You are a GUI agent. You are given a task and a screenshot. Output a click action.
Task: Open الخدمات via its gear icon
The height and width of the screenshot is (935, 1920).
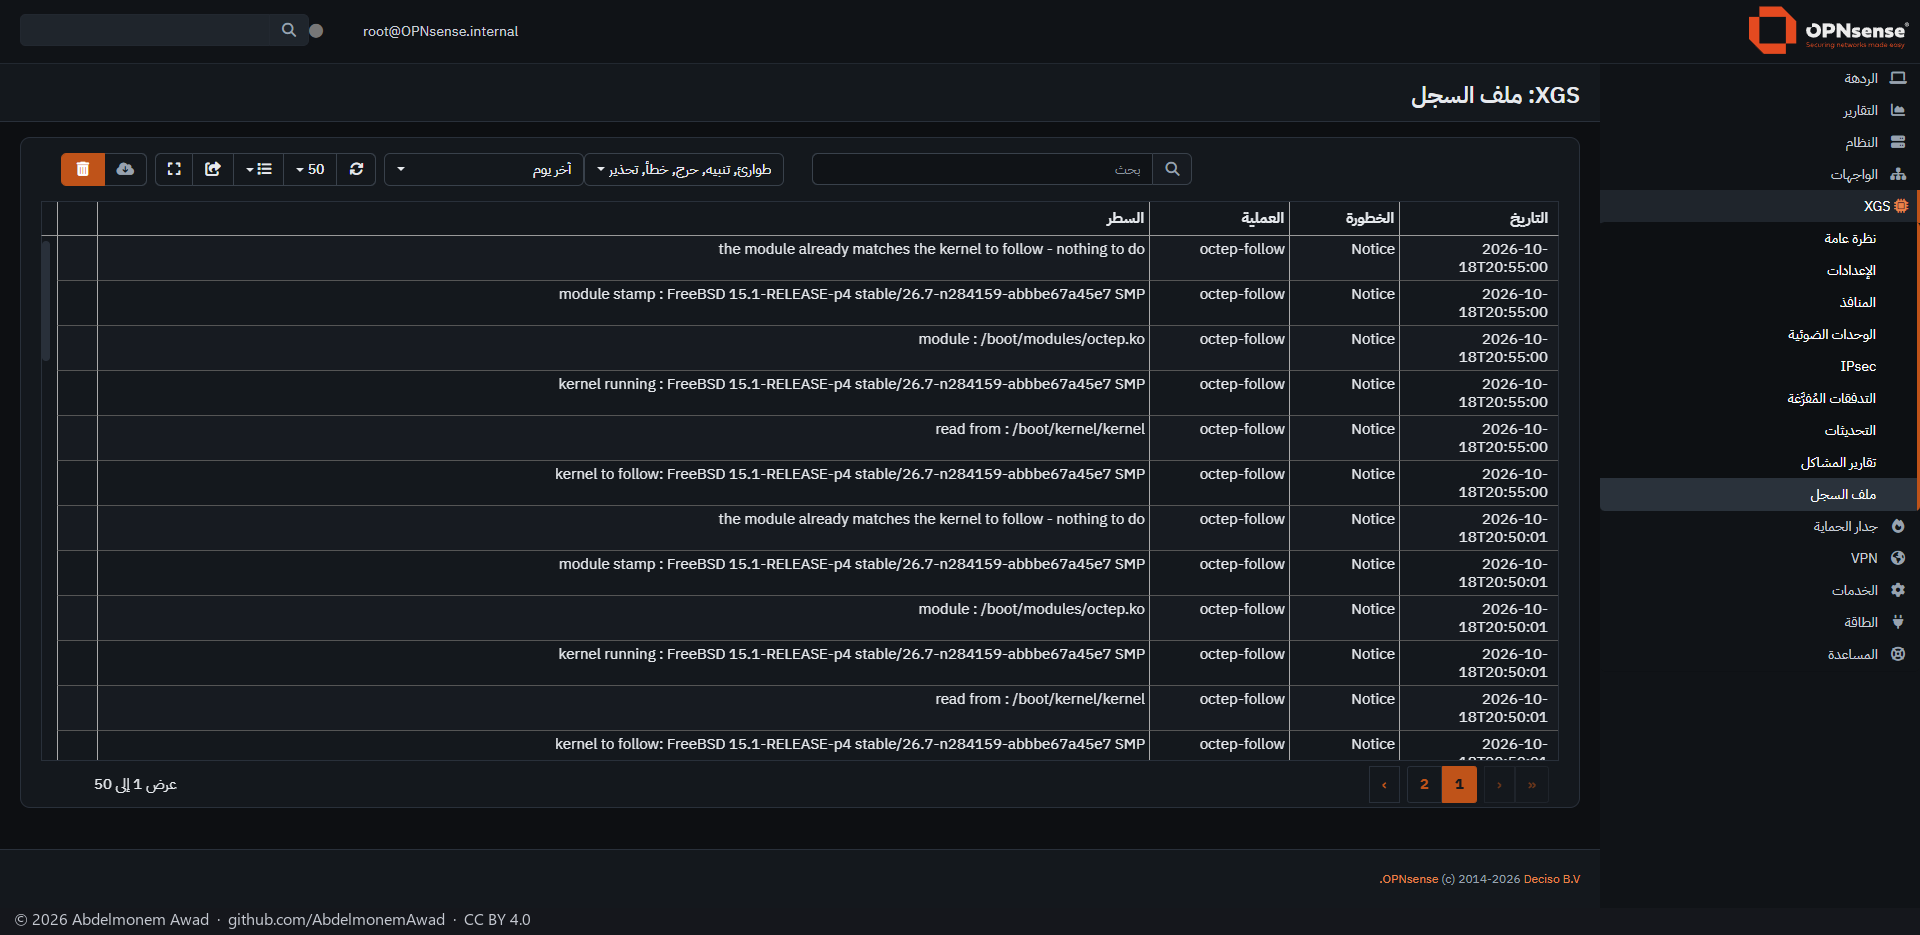pyautogui.click(x=1898, y=590)
